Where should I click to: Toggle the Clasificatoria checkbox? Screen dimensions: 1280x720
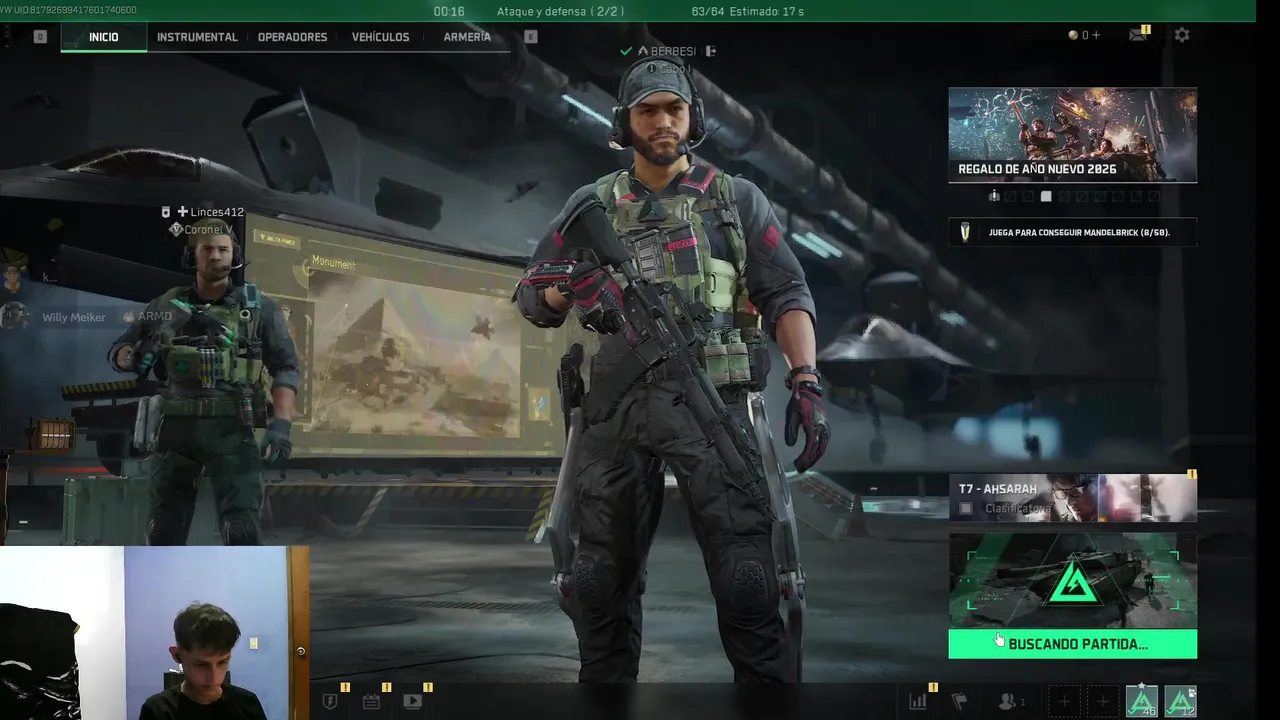point(965,509)
